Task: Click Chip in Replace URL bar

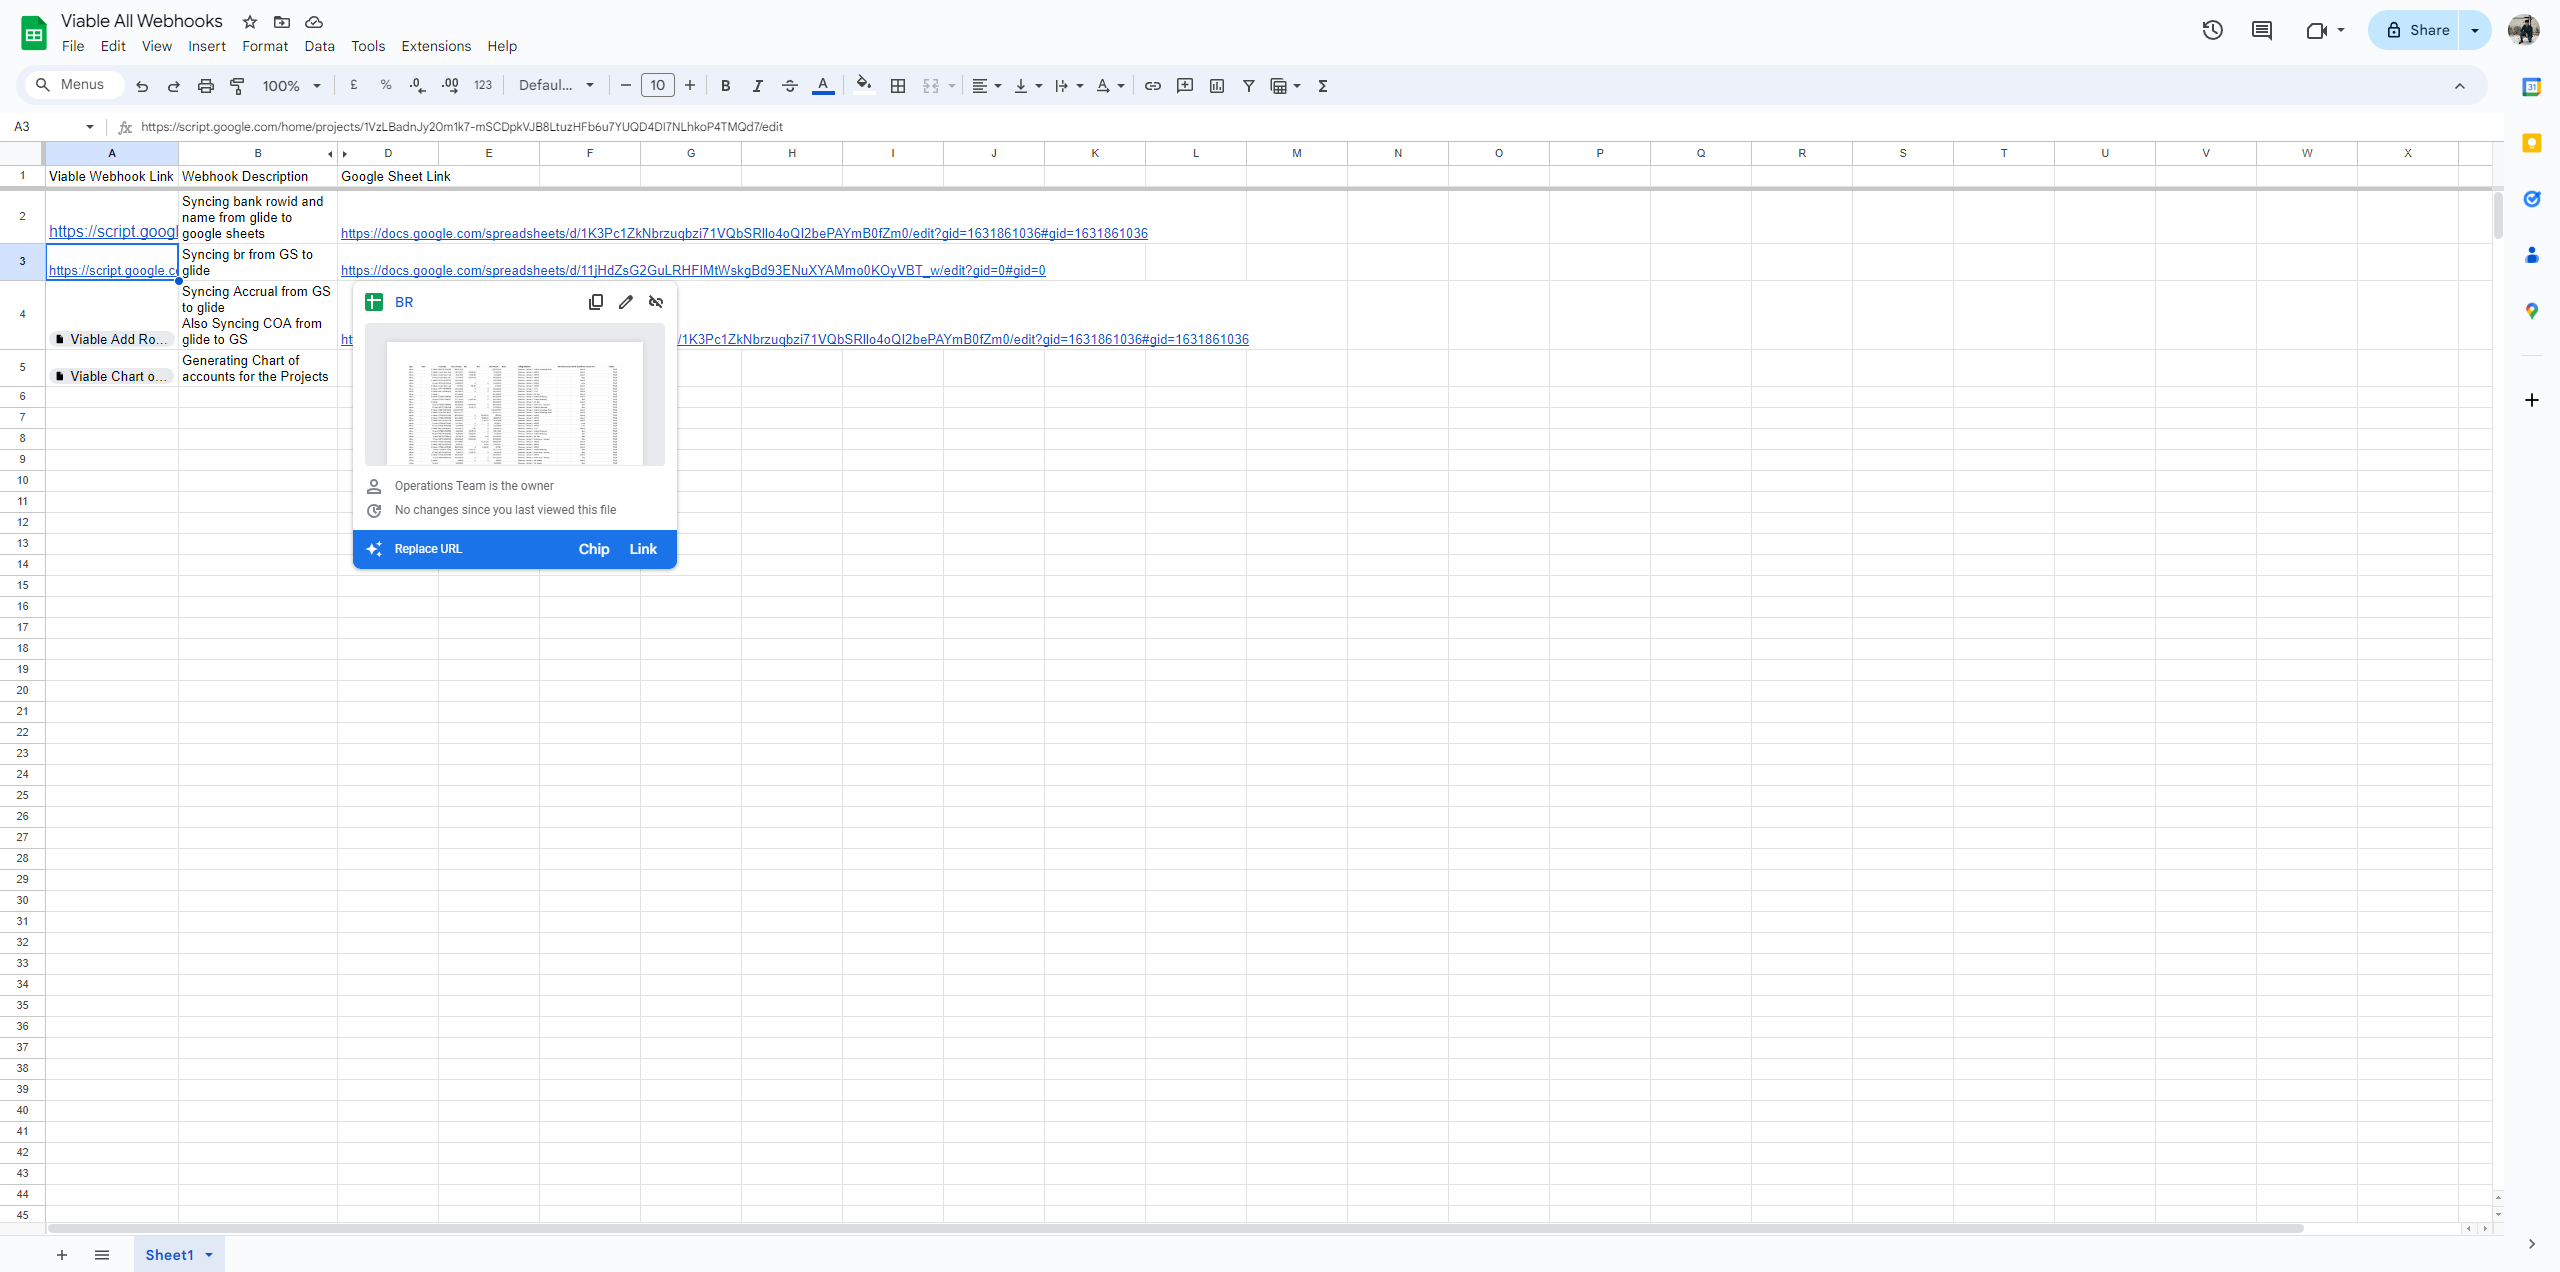Action: click(594, 549)
